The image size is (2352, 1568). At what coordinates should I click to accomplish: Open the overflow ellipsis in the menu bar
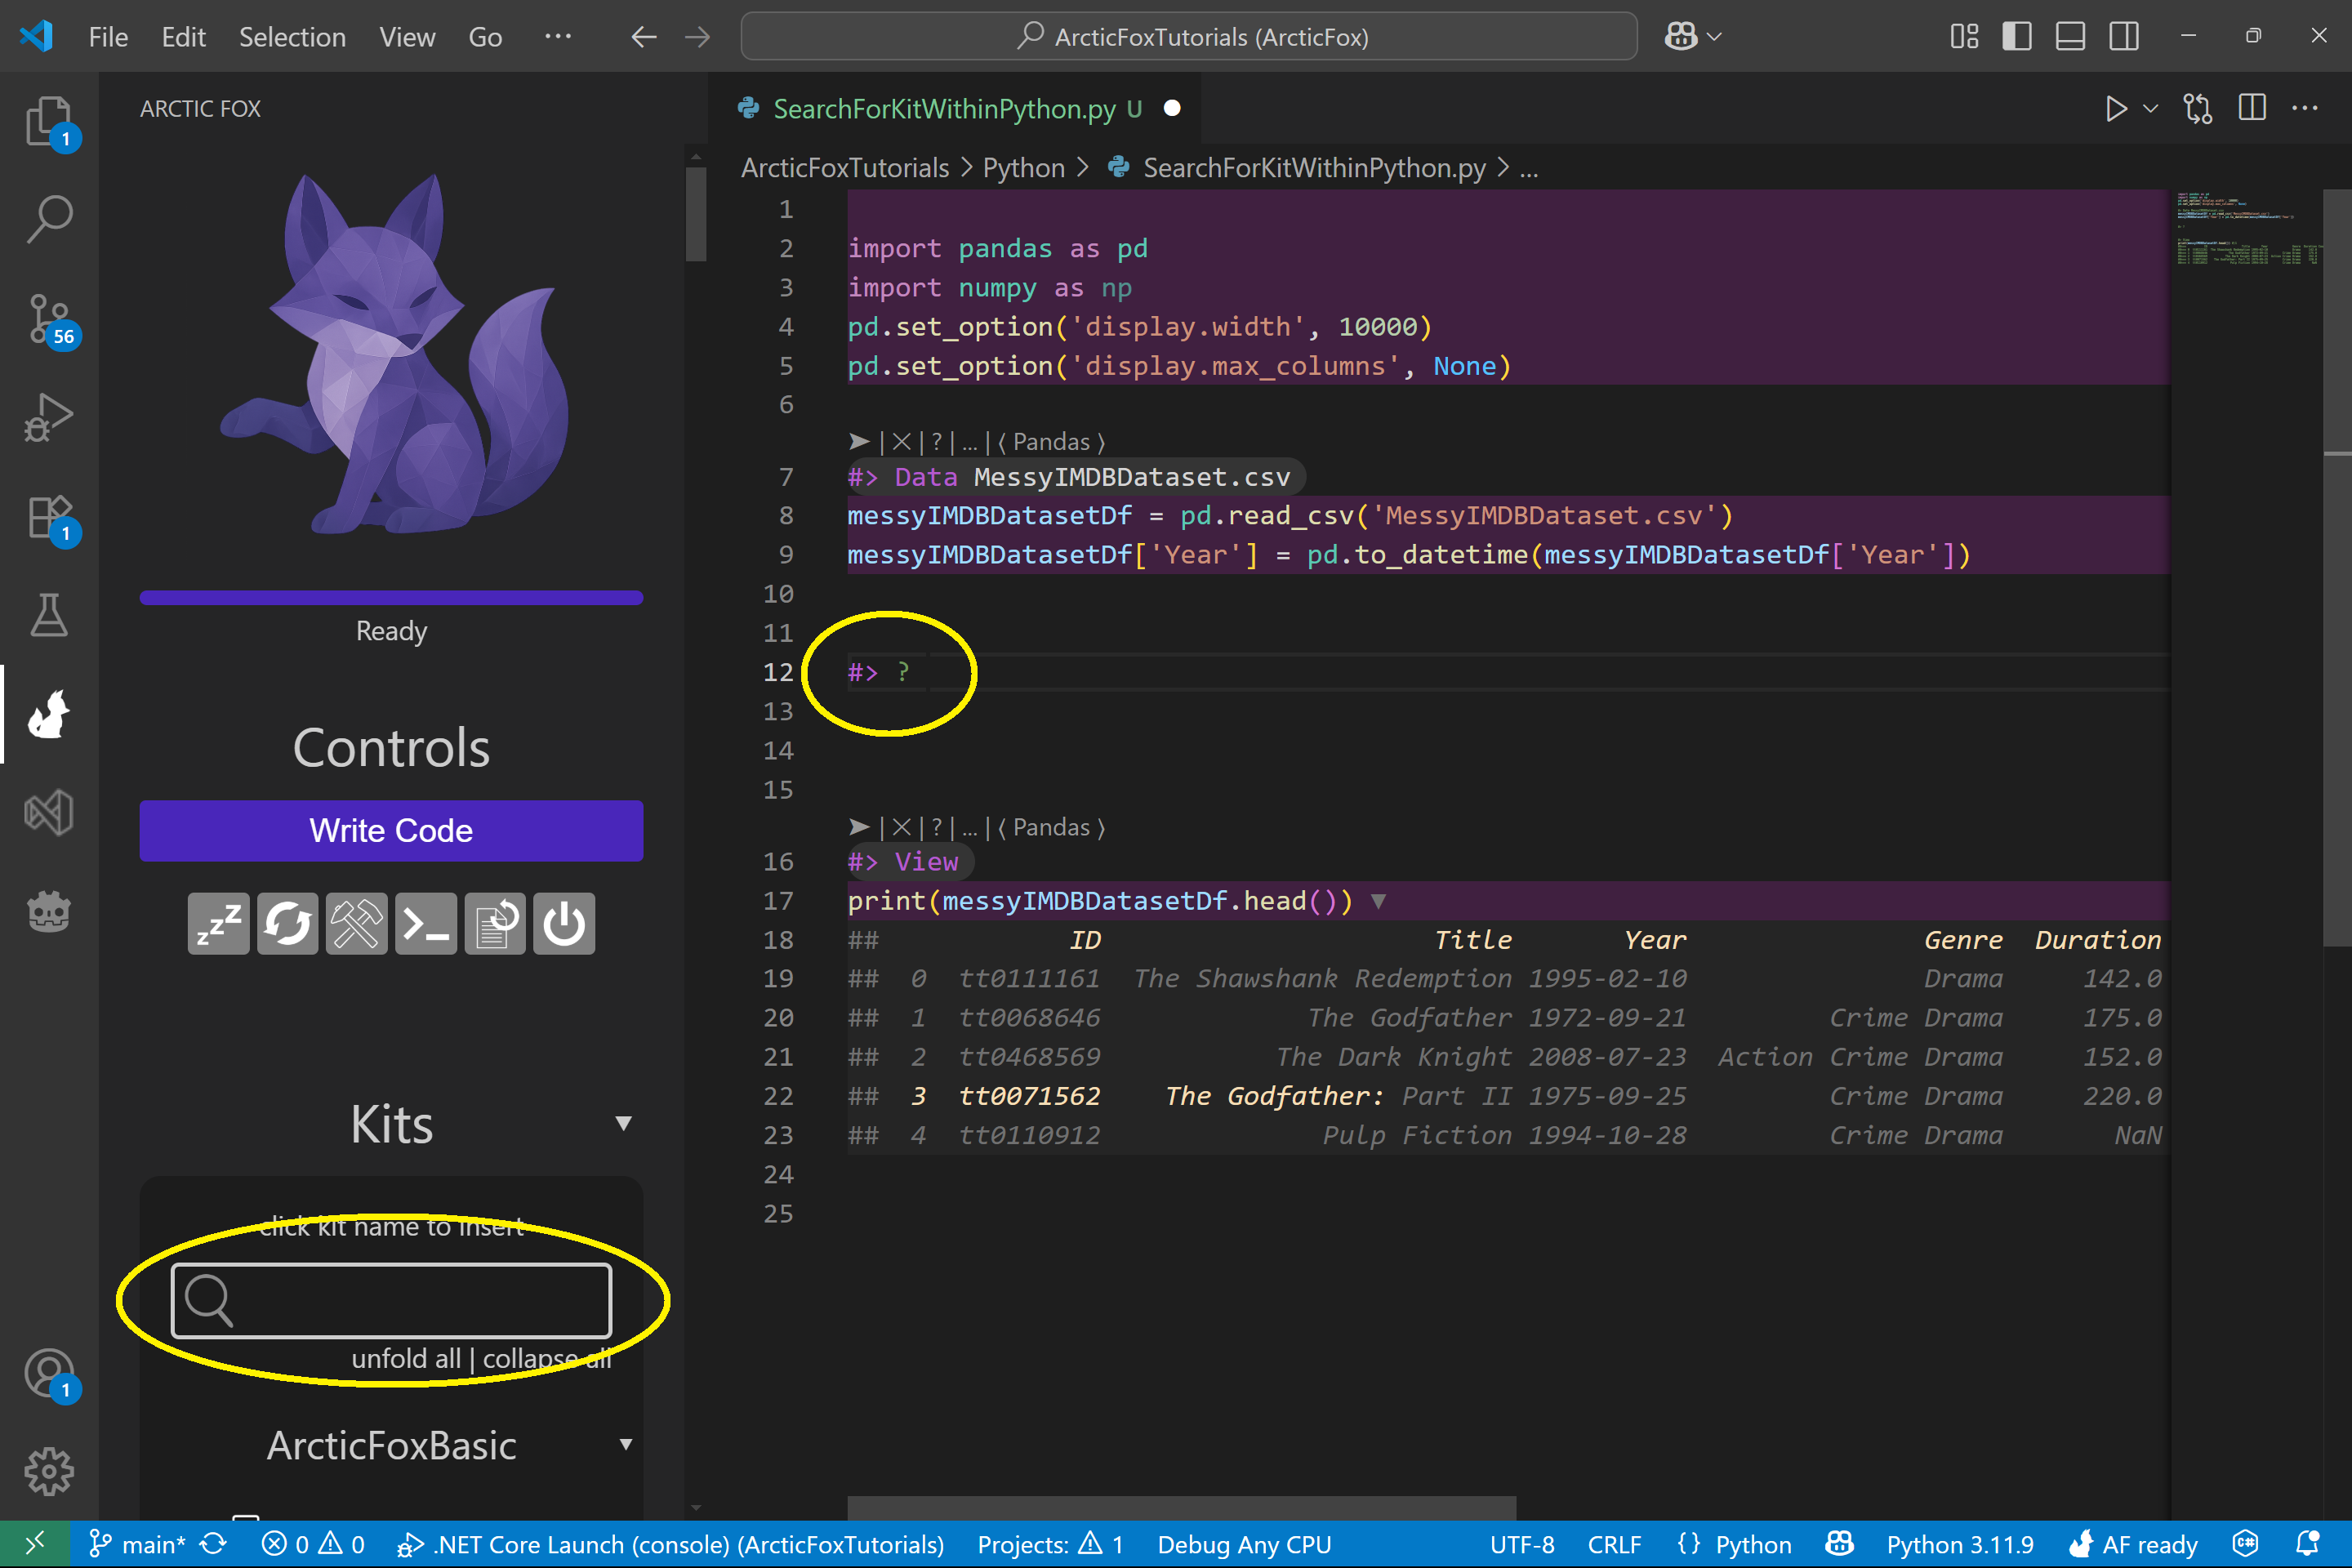[558, 37]
